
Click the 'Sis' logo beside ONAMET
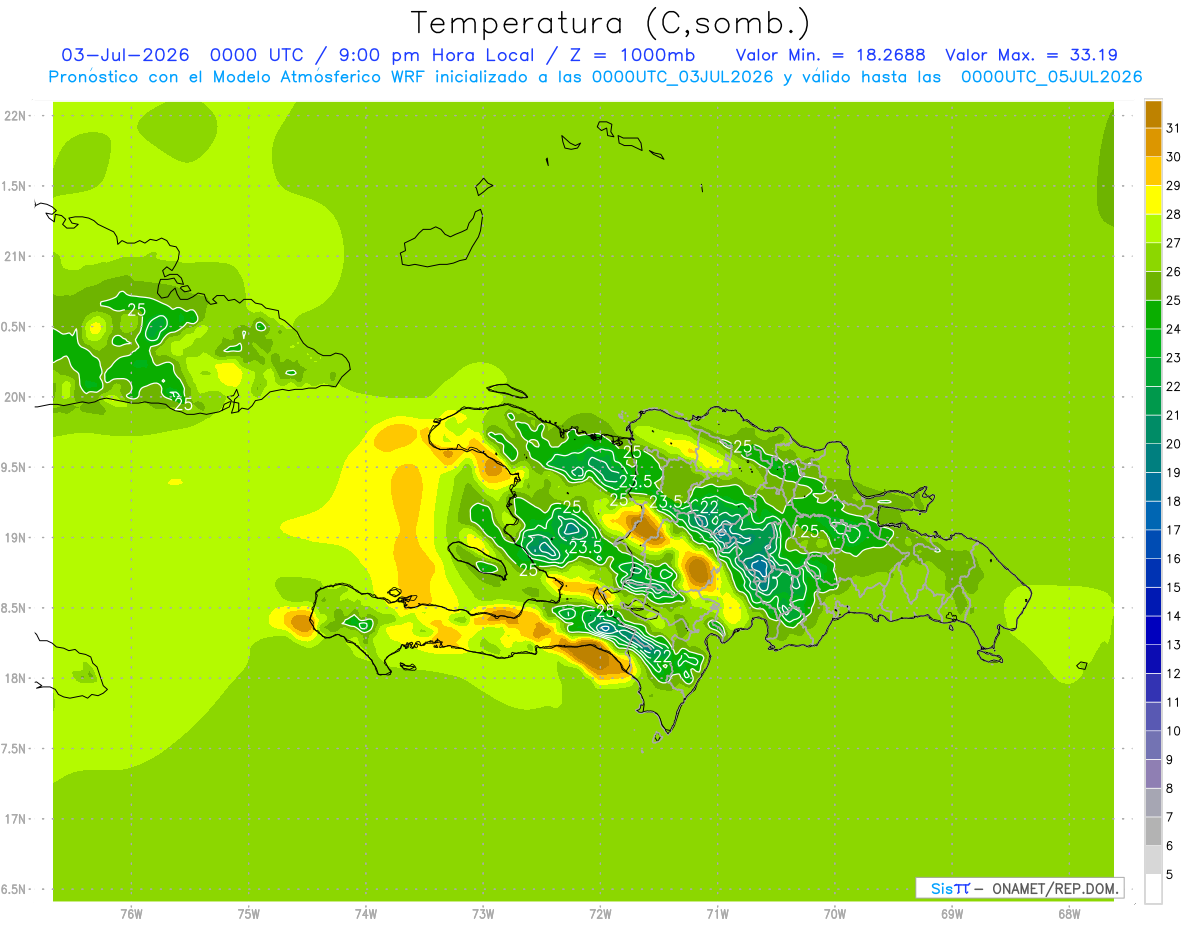[x=943, y=888]
